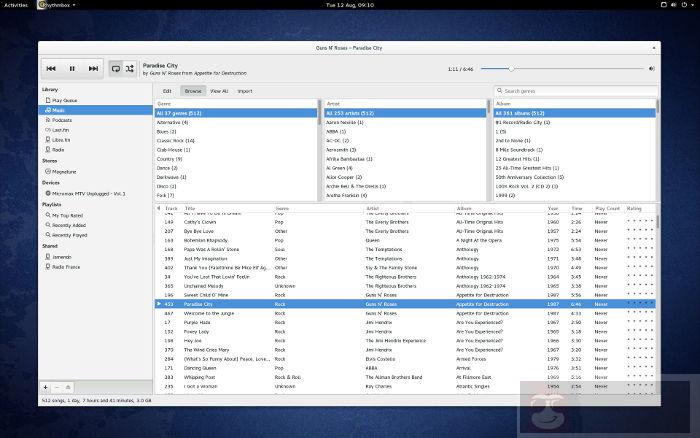The width and height of the screenshot is (700, 438).
Task: Open the Recently Played playlist
Action: pyautogui.click(x=95, y=235)
